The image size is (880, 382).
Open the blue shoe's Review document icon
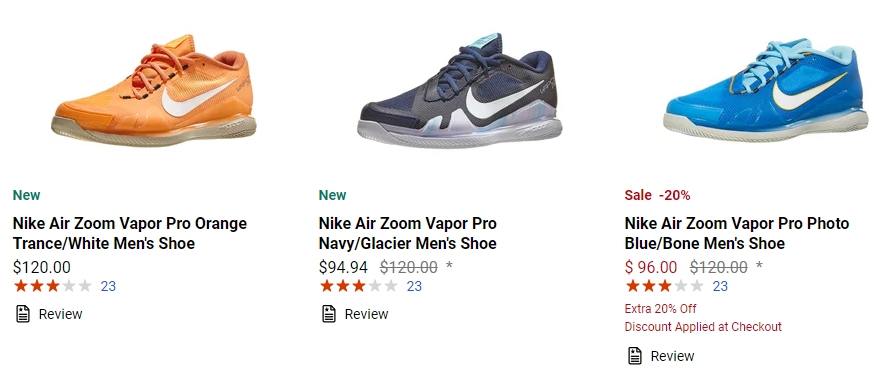point(635,356)
